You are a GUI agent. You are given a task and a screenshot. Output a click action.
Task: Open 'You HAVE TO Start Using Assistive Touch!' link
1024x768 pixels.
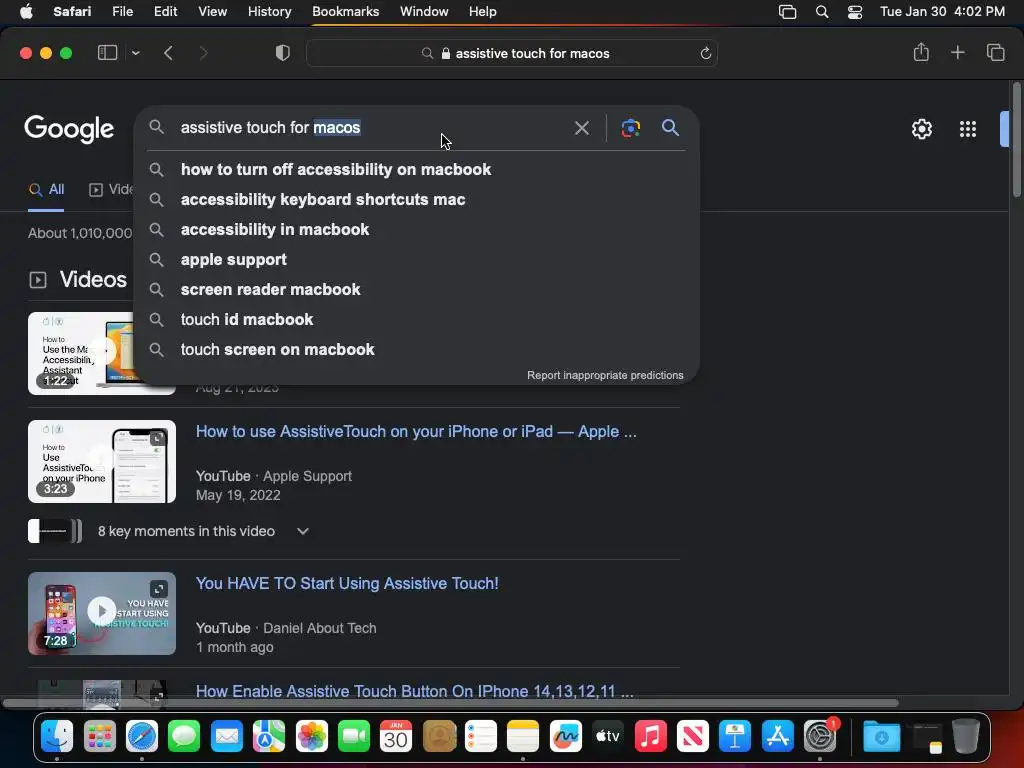click(347, 583)
